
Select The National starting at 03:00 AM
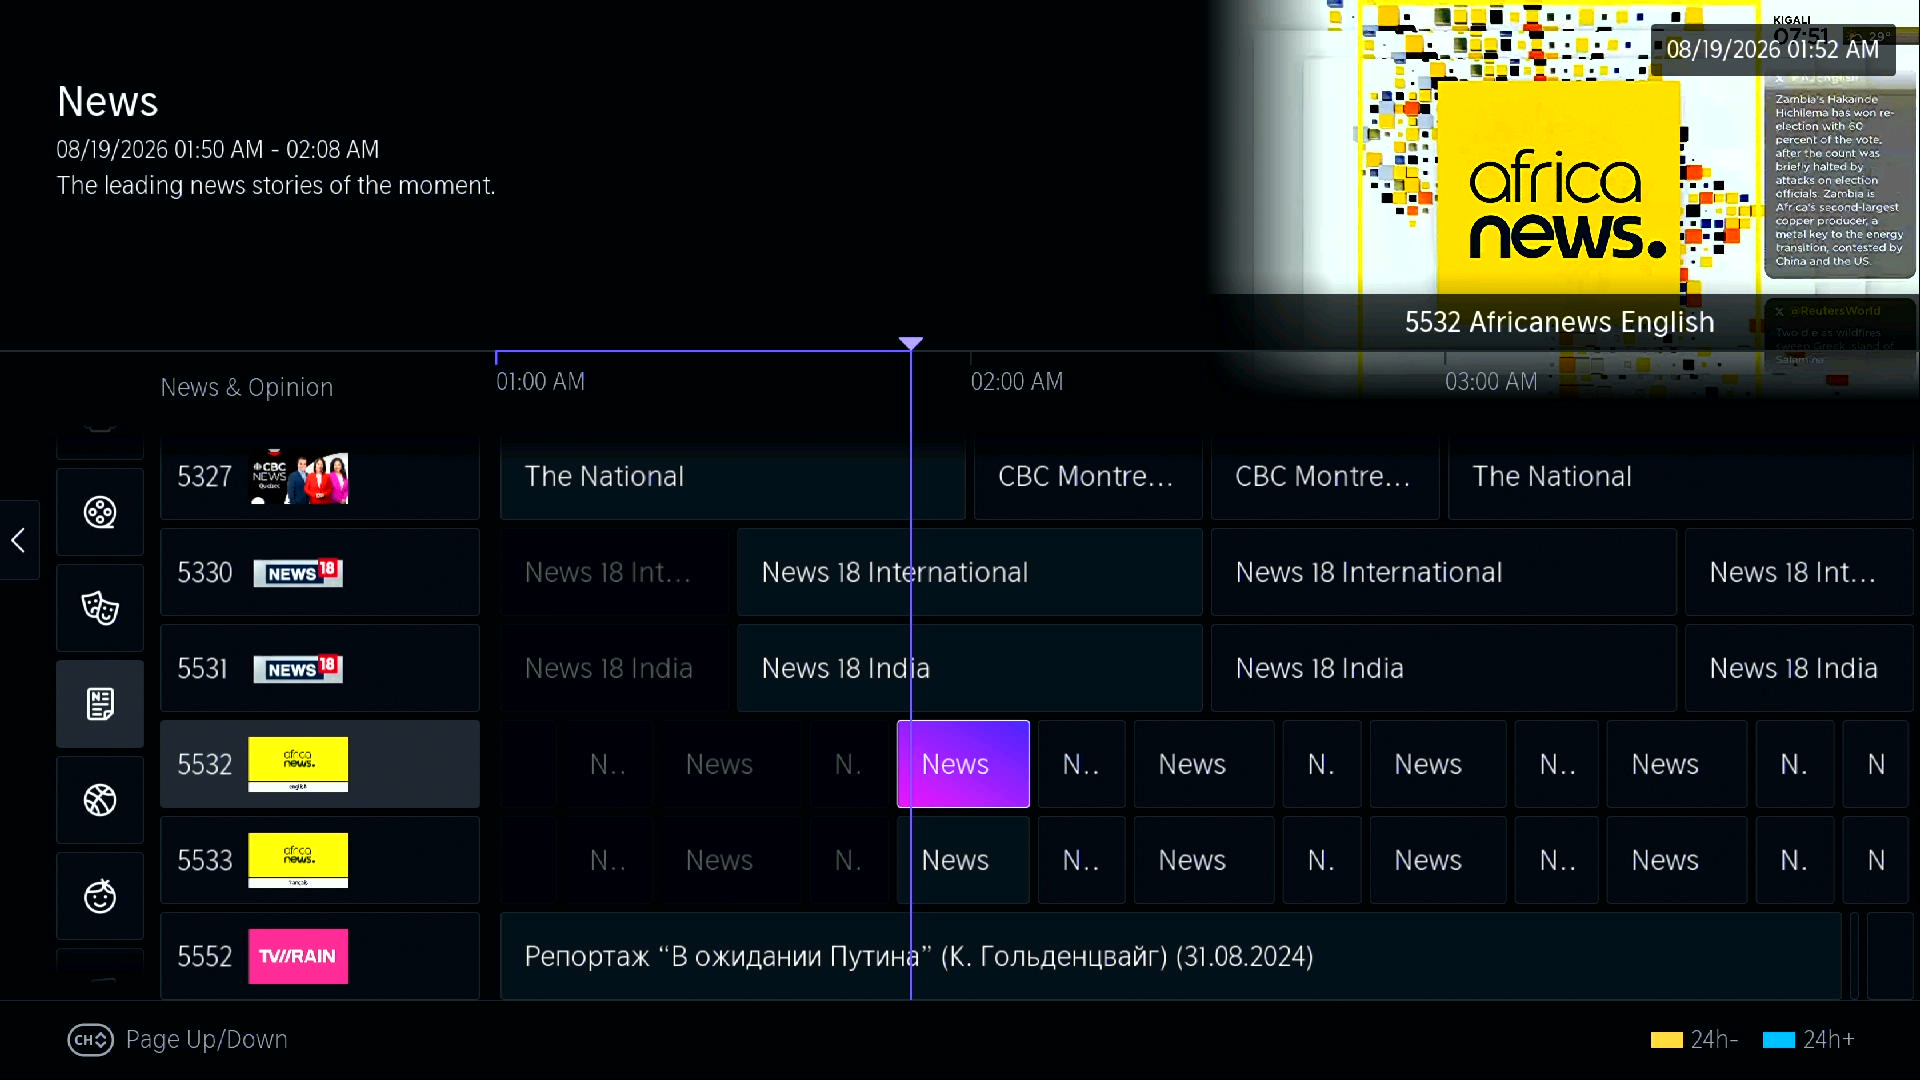pos(1680,476)
